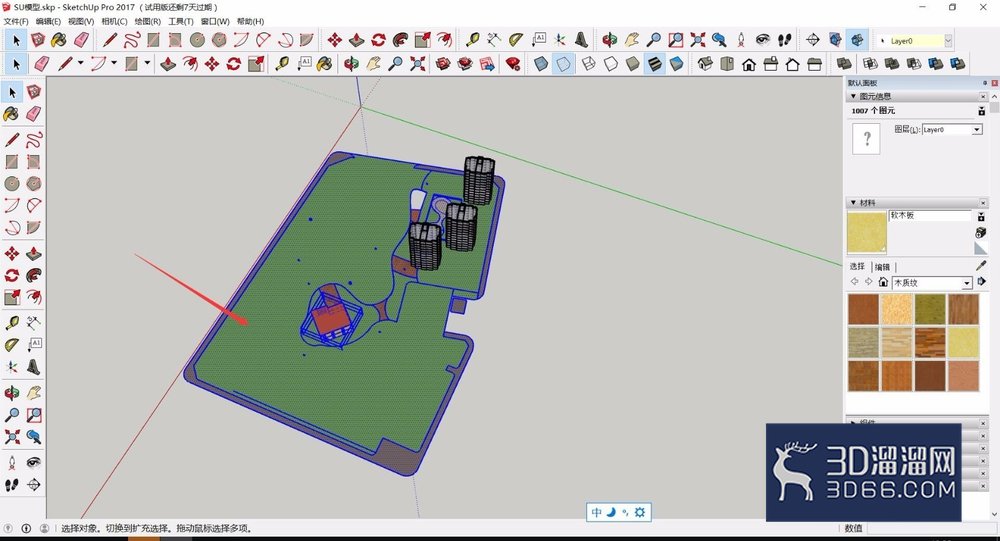Select the Tape Measure tool in left toolbar
Screen dimensions: 1000x541
click(11, 323)
